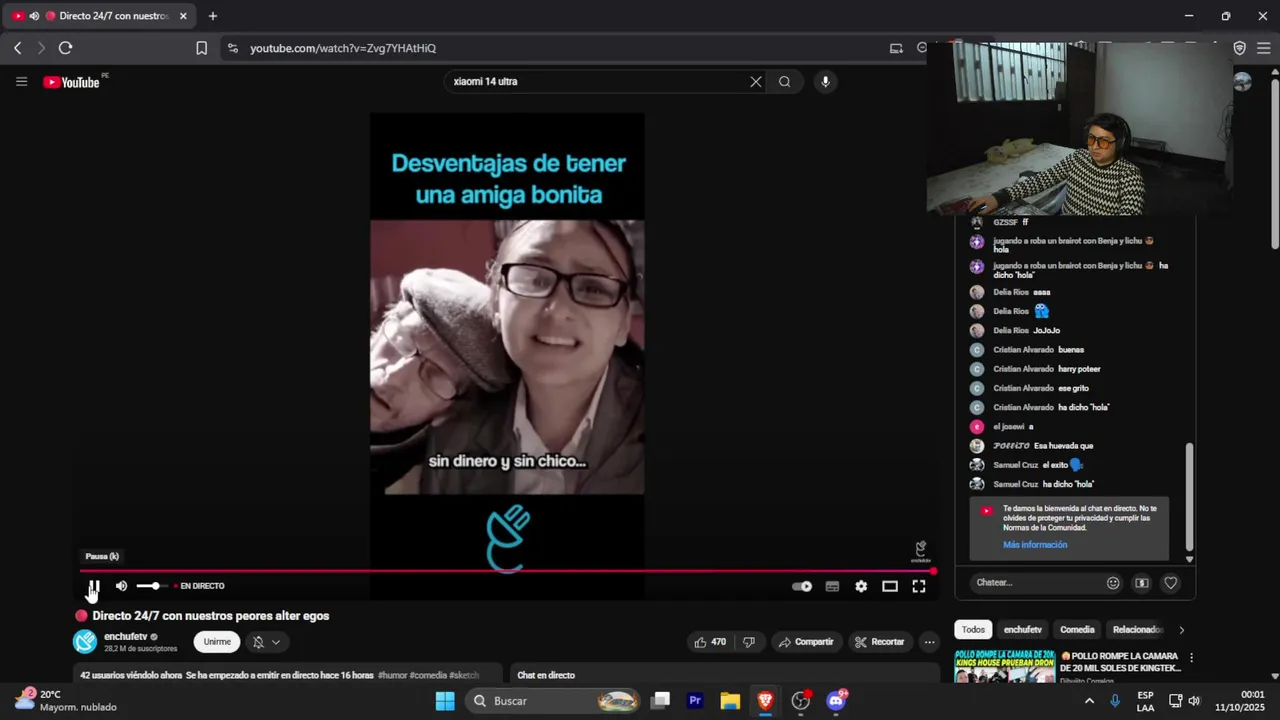Open a new browser tab

point(213,16)
